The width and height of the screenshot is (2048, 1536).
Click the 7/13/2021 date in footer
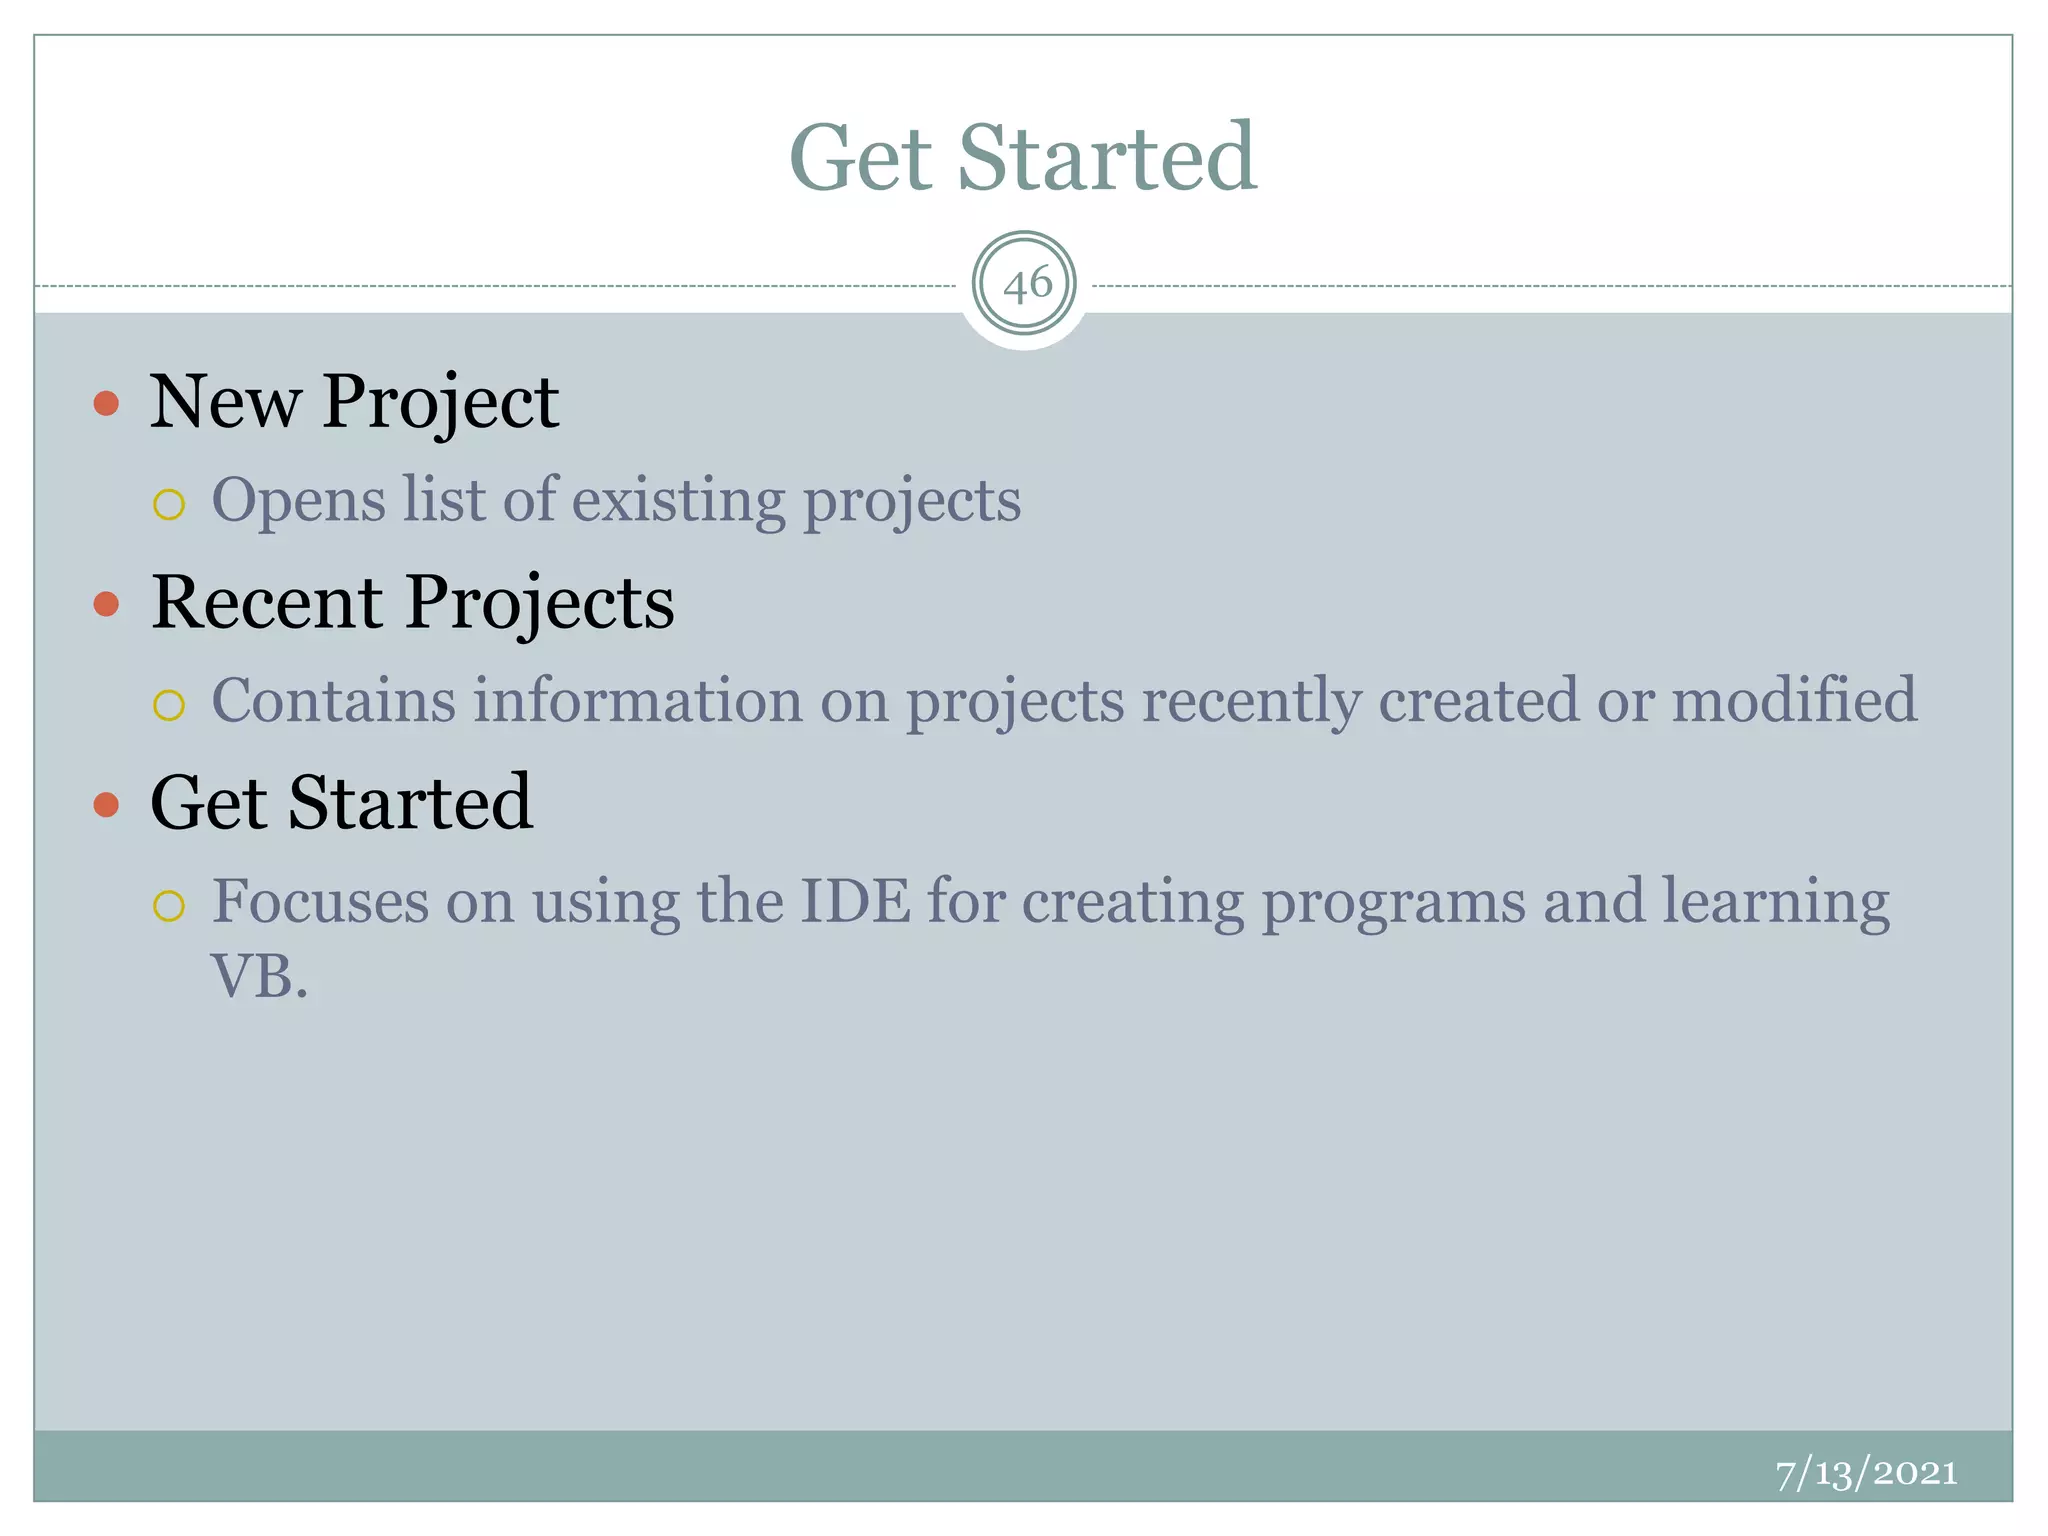[x=1866, y=1474]
